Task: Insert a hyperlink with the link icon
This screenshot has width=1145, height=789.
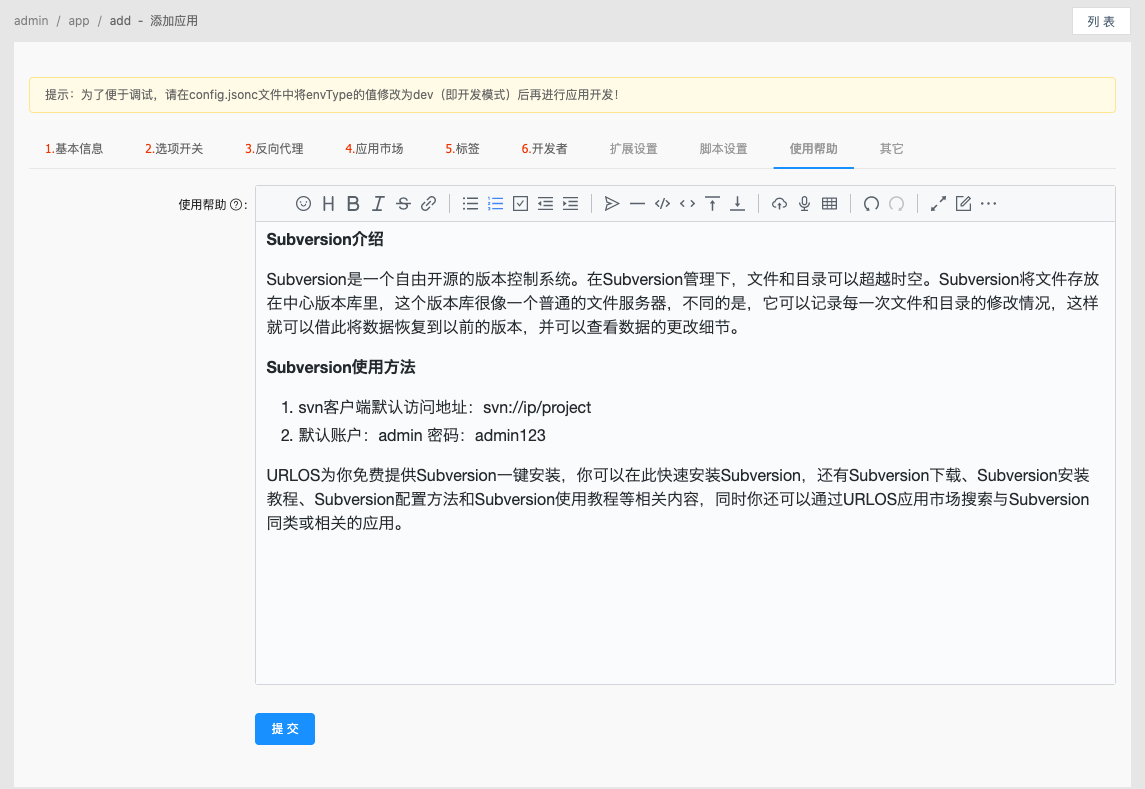Action: (429, 204)
